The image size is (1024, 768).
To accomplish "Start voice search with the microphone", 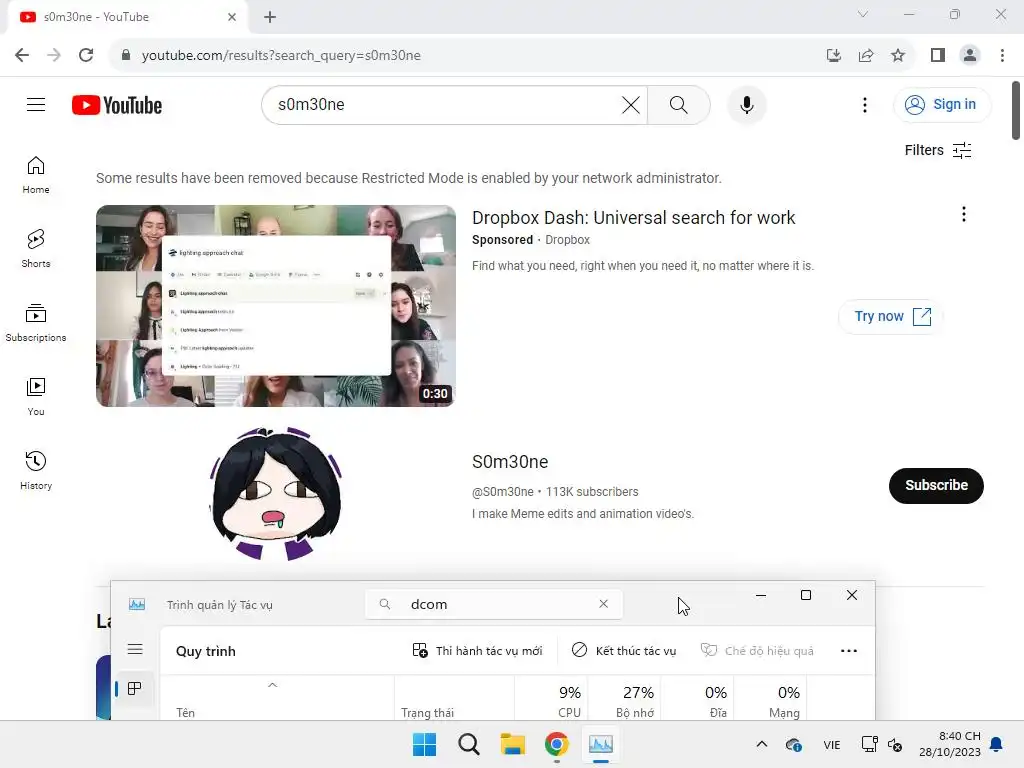I will 746,104.
